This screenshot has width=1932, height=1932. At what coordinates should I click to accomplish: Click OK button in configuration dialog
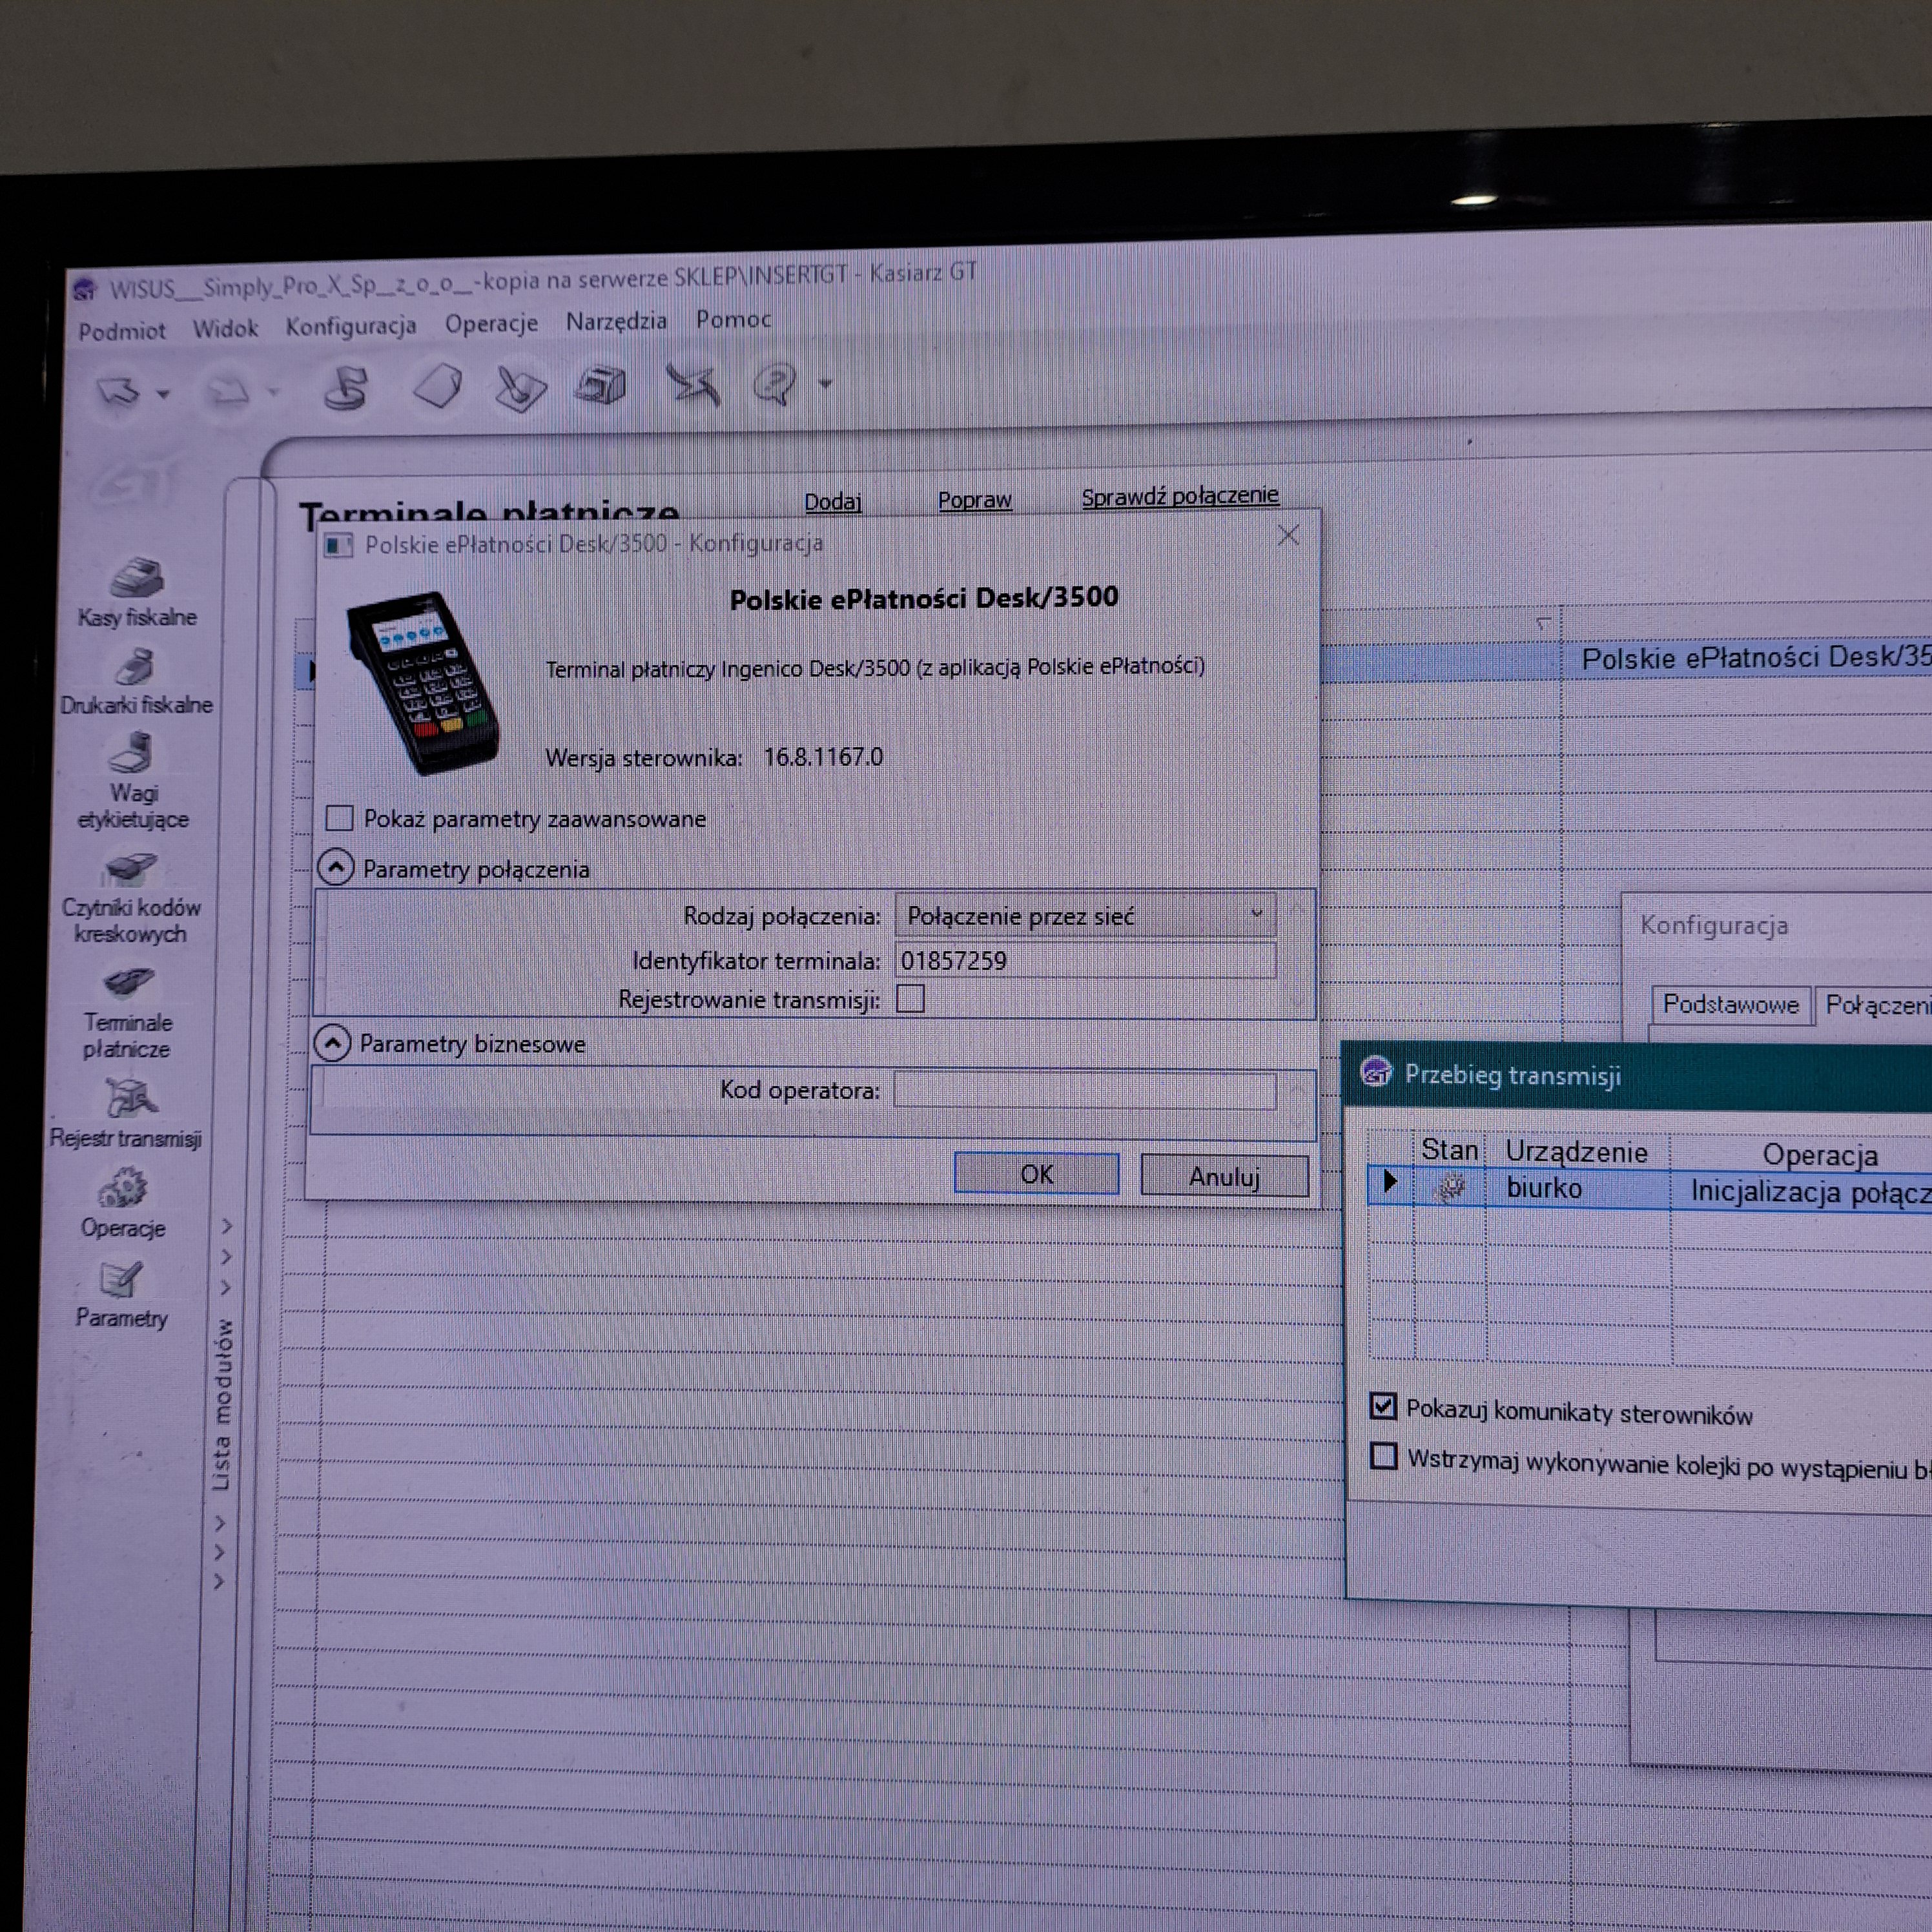pos(1036,1174)
